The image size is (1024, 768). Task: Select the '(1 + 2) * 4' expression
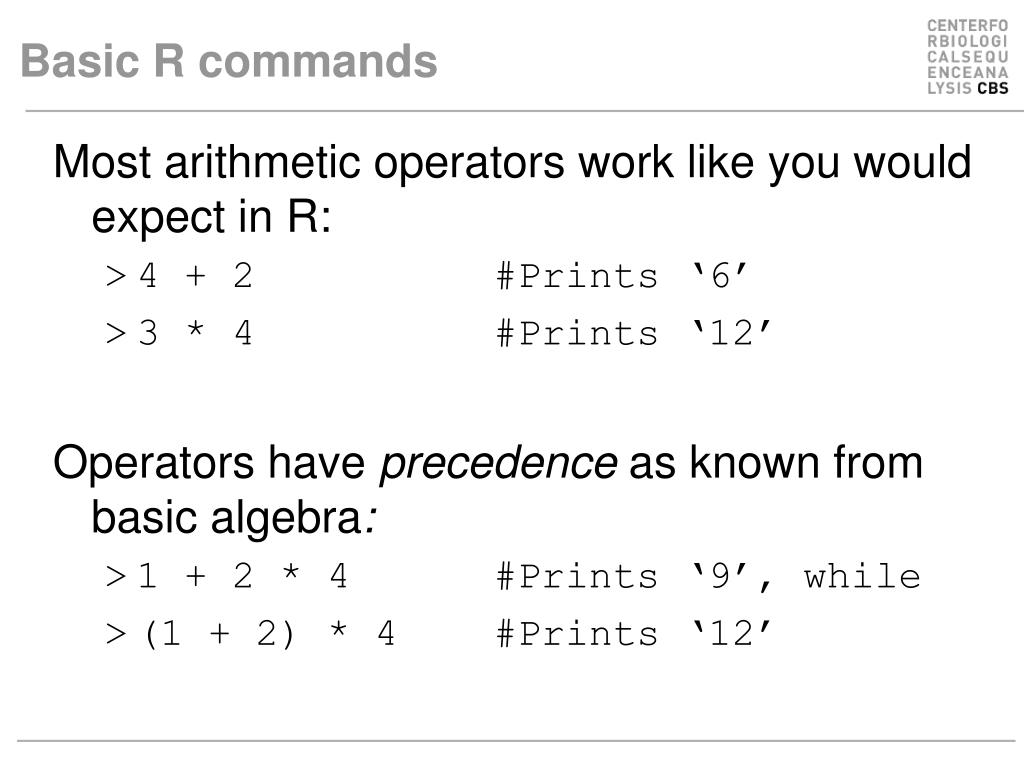[x=269, y=633]
